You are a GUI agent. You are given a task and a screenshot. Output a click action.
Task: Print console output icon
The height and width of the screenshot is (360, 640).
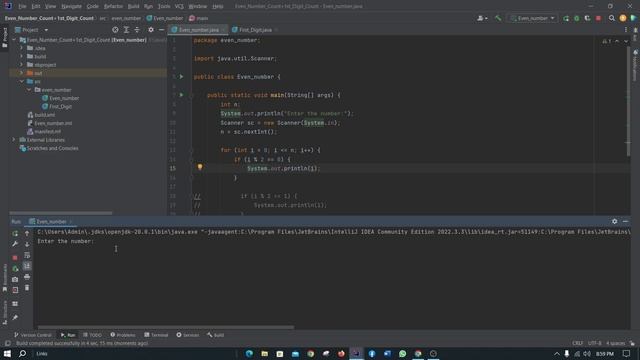[27, 277]
